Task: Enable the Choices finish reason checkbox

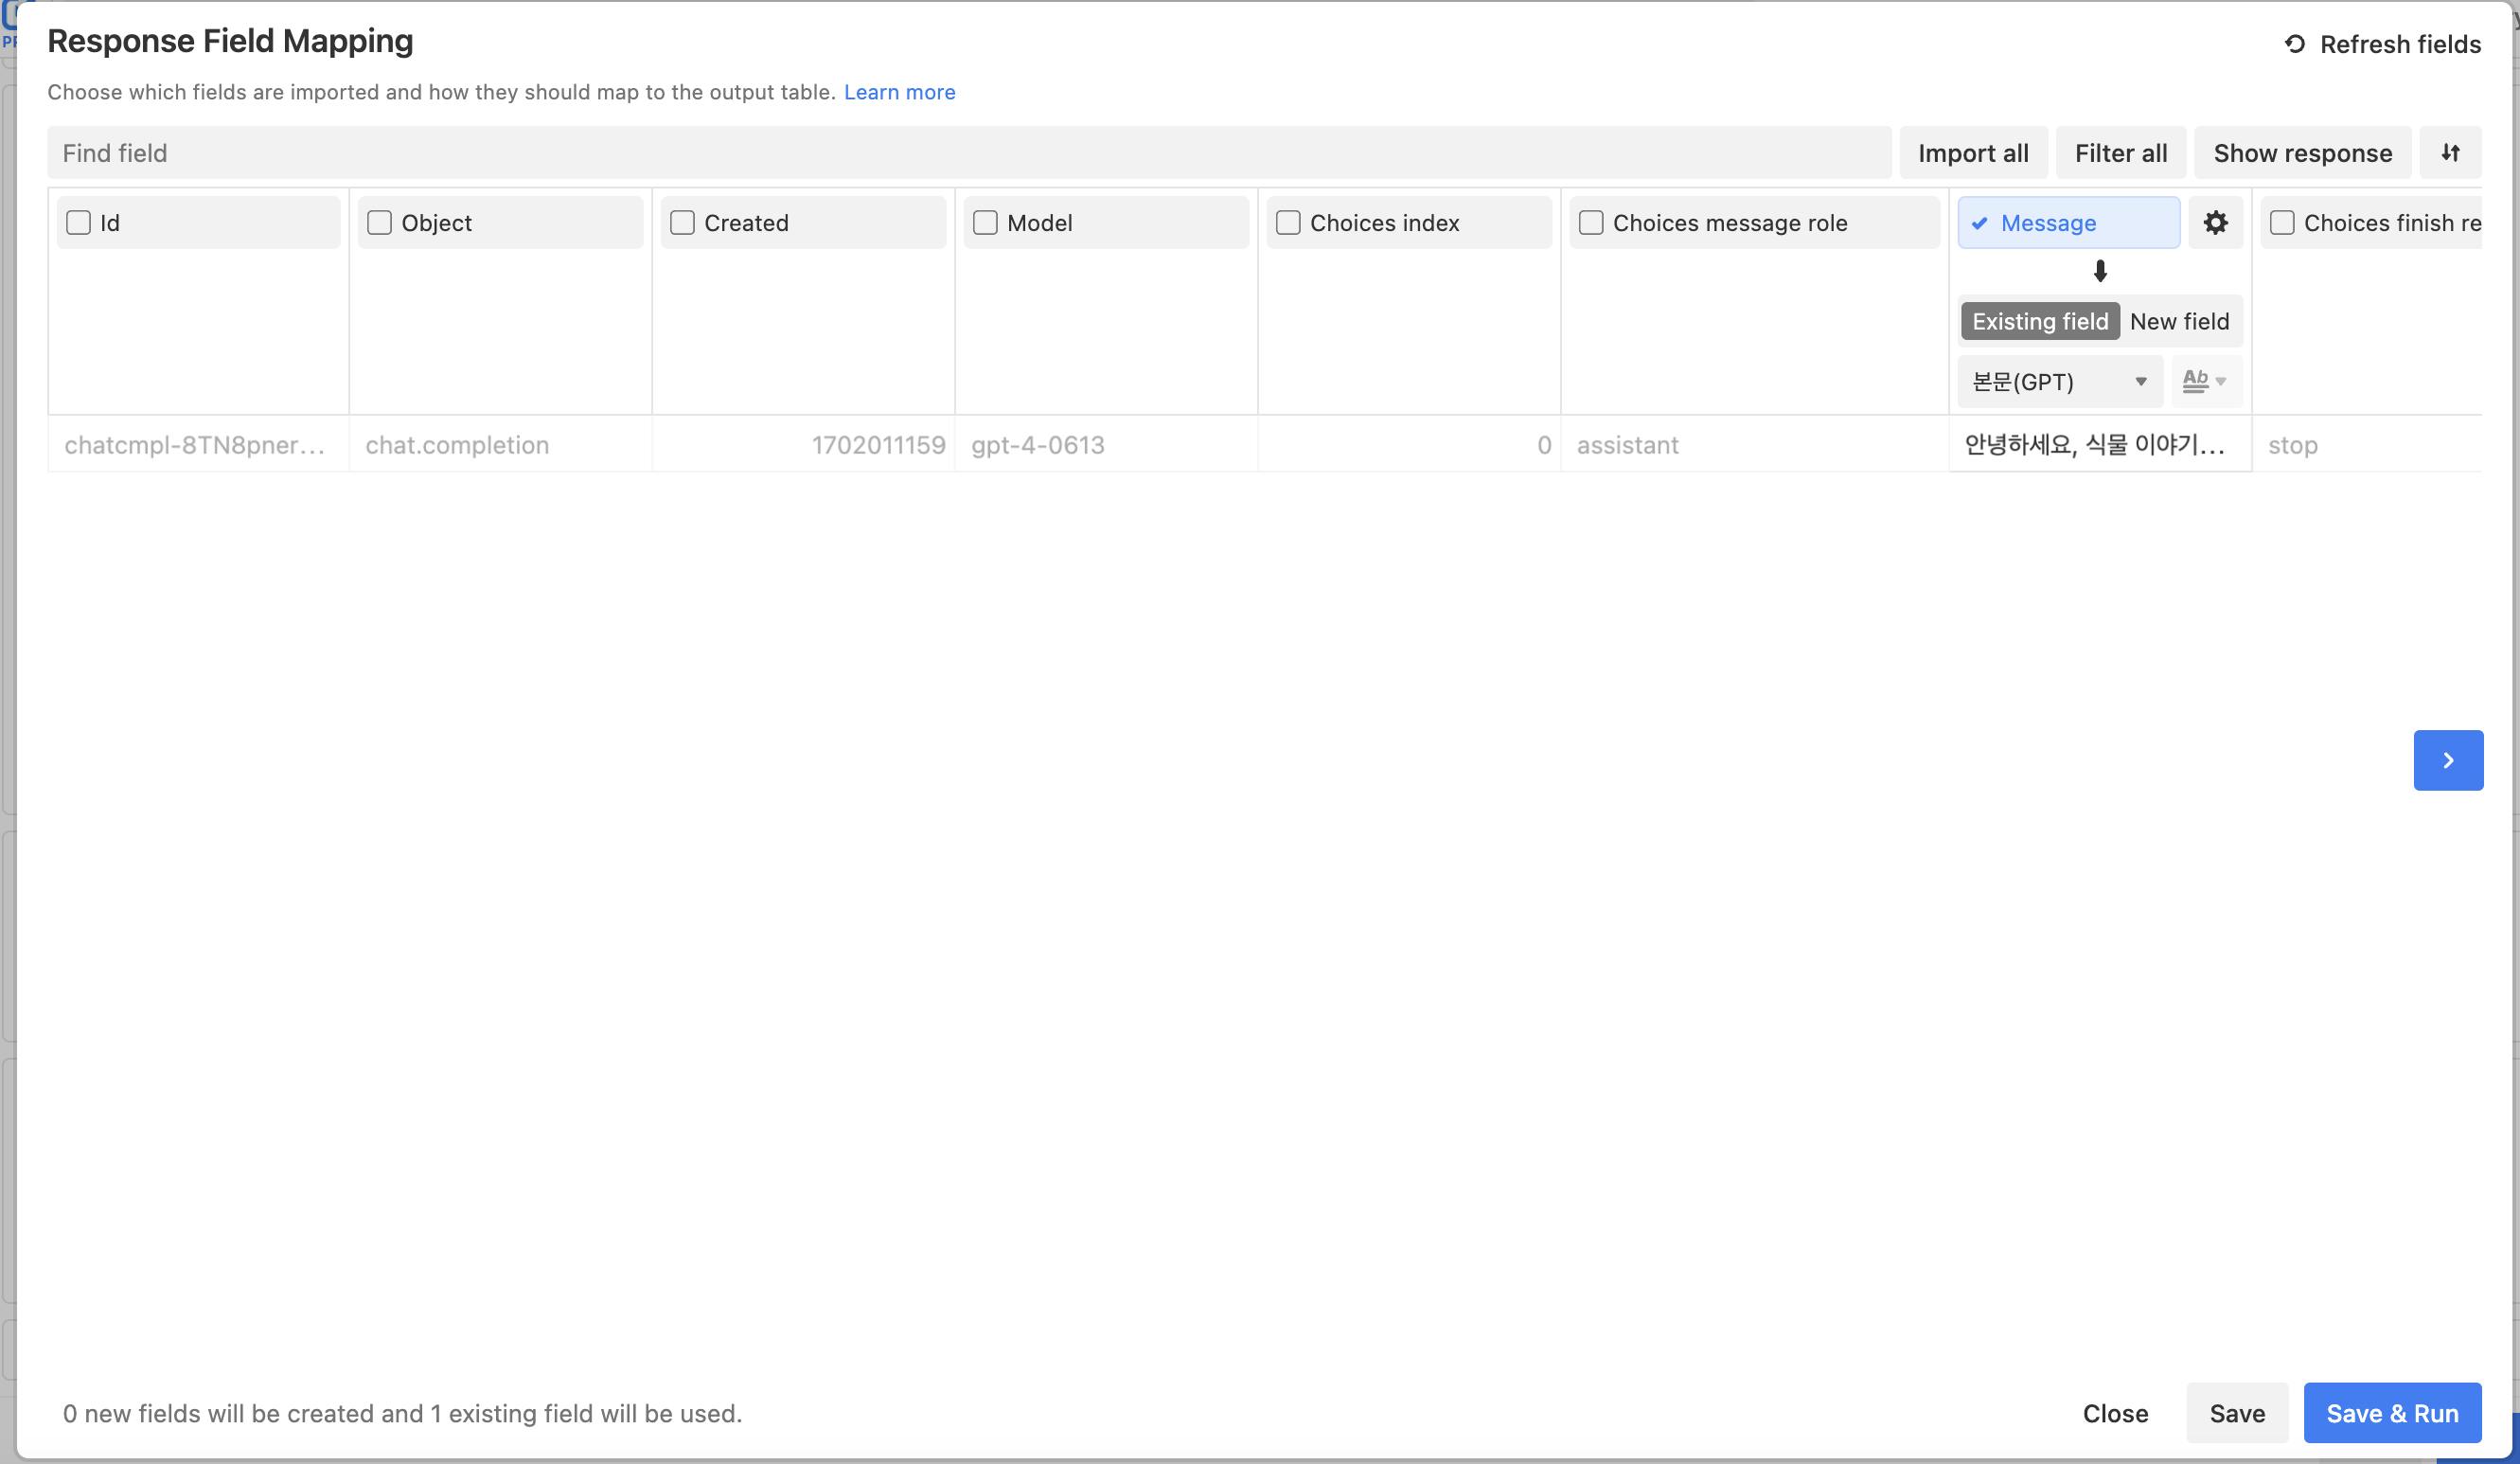Action: [x=2282, y=222]
